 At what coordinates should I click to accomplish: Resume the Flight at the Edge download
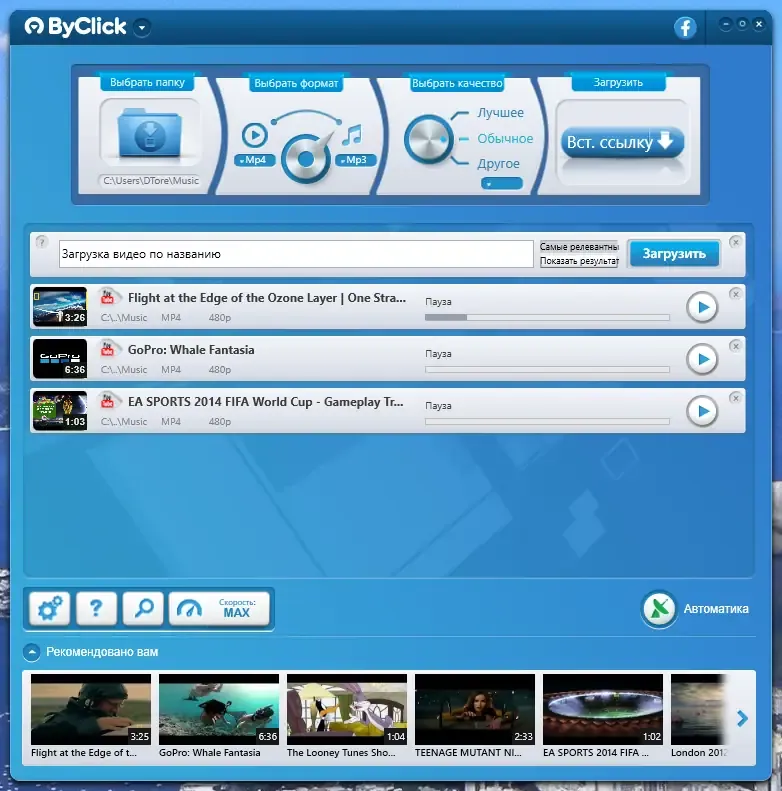(x=702, y=307)
